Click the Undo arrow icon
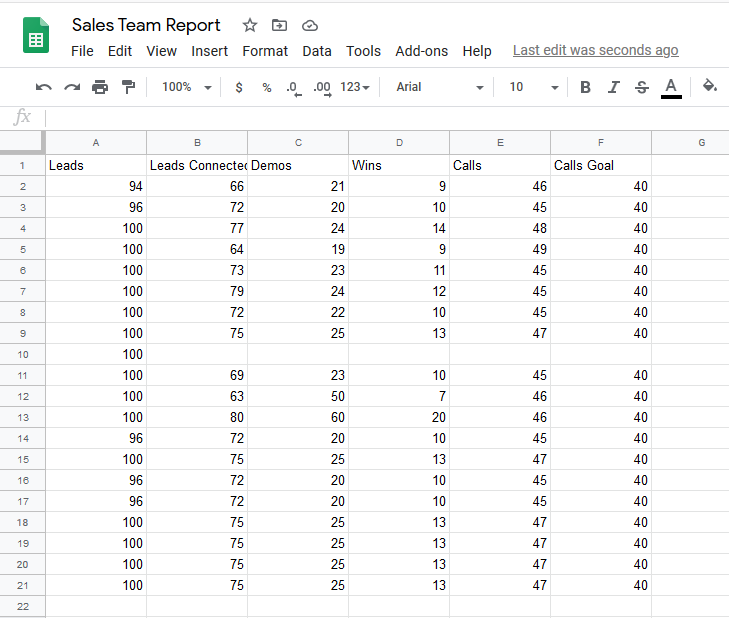 [x=43, y=87]
